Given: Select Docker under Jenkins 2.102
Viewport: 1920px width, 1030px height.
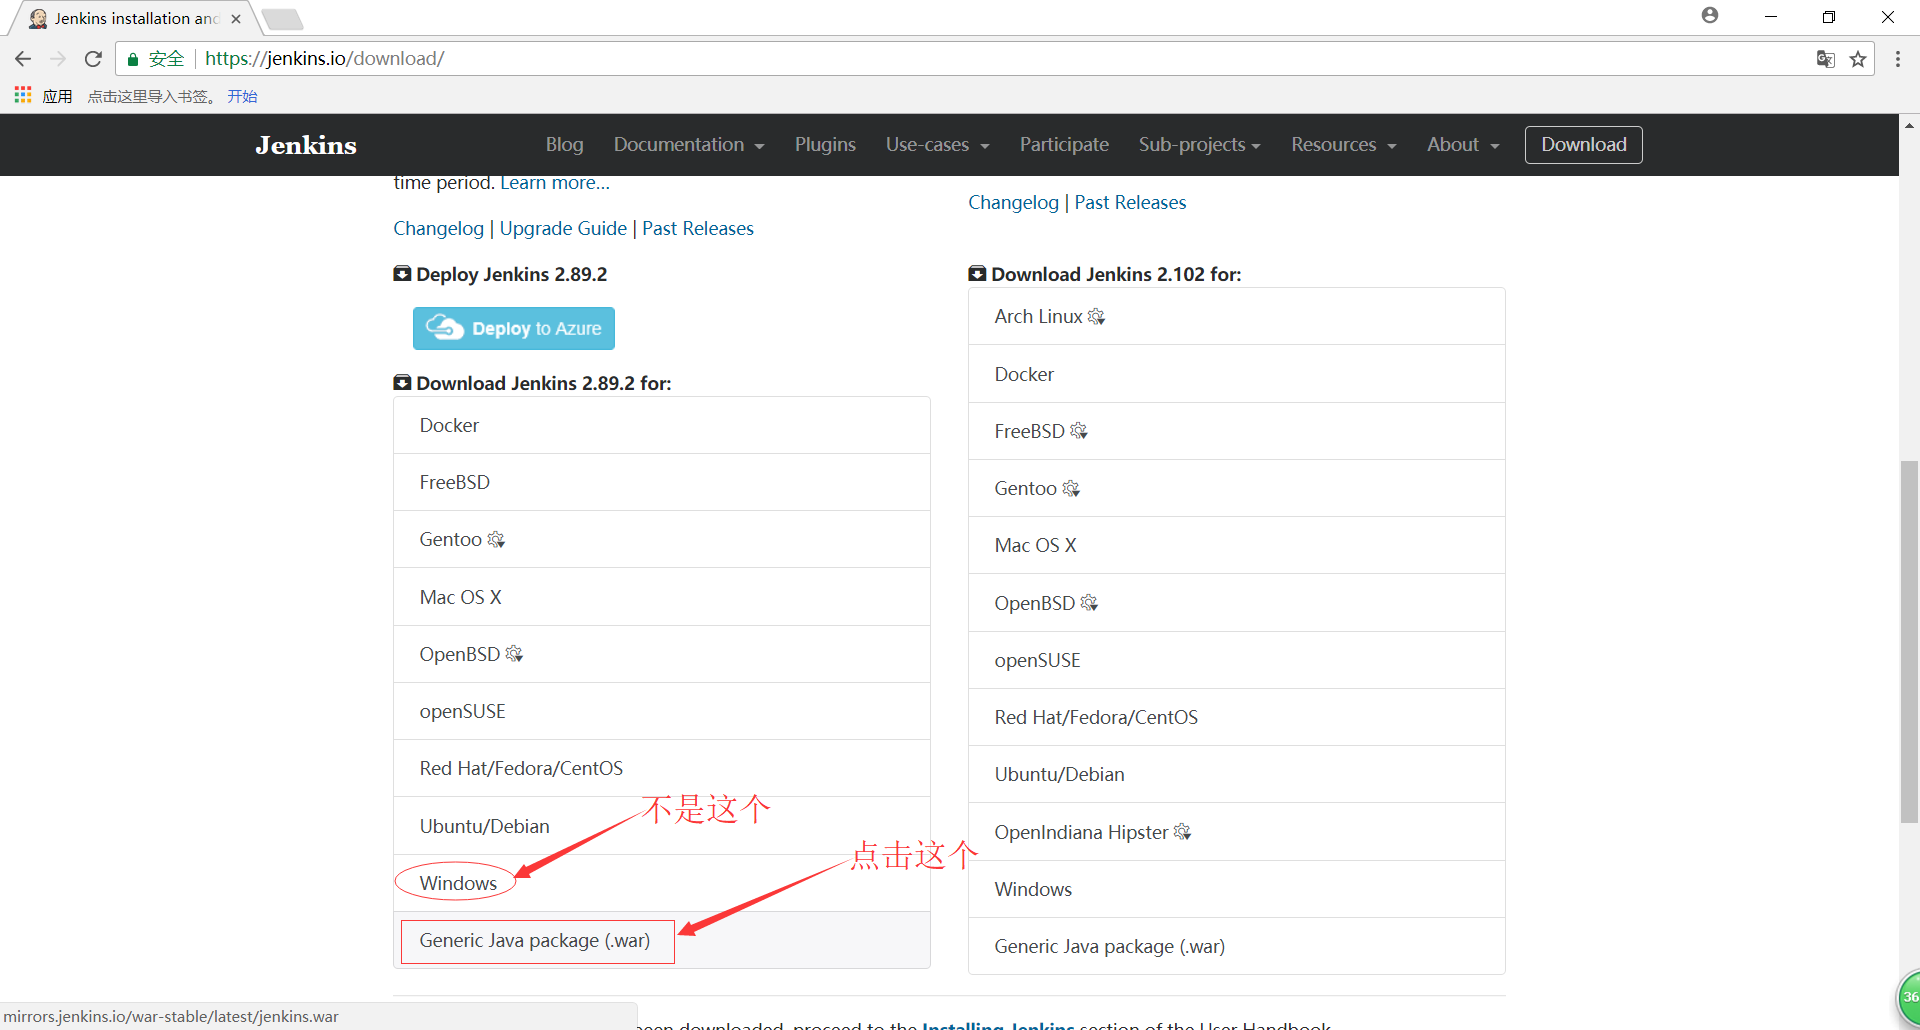Looking at the screenshot, I should [1237, 374].
